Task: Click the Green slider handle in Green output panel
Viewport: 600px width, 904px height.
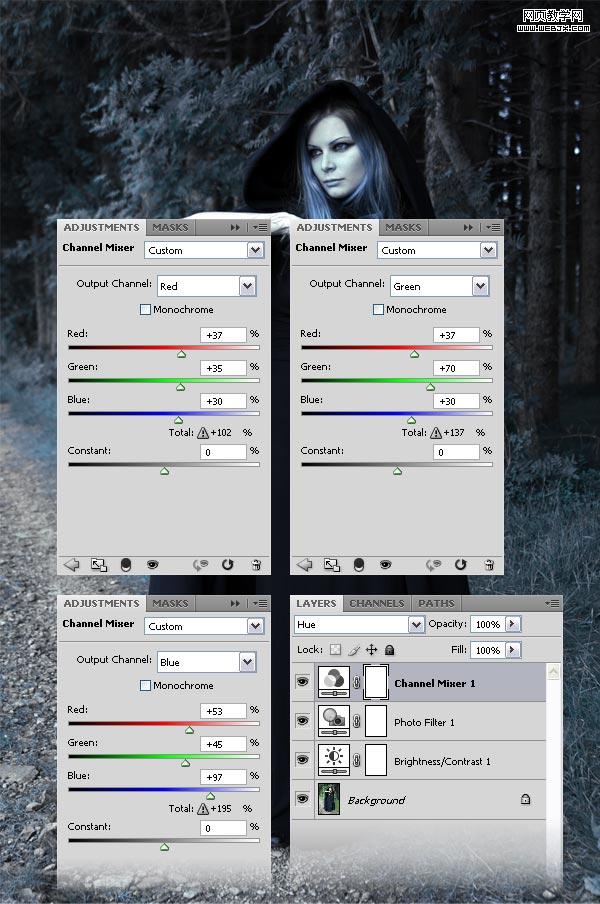Action: (x=431, y=387)
